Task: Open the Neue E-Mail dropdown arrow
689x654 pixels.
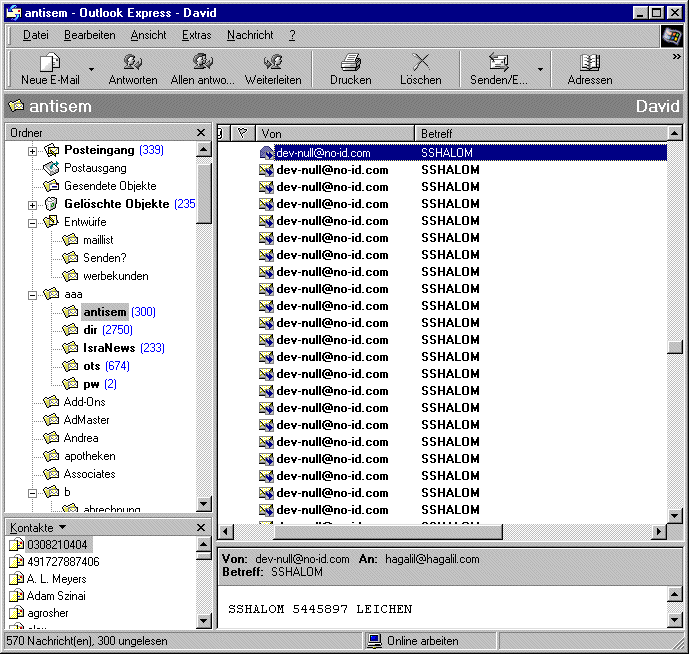Action: point(91,70)
